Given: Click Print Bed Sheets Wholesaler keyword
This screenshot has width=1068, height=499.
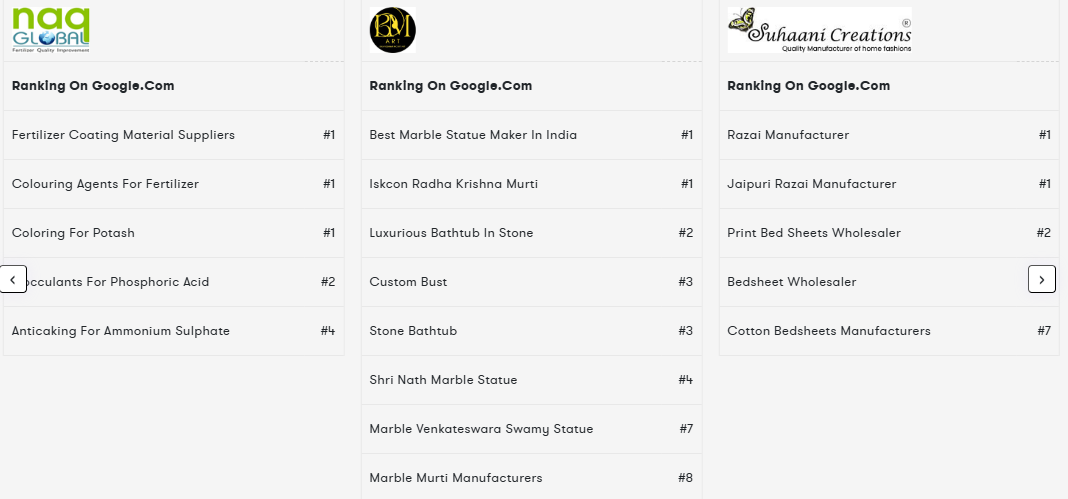Looking at the screenshot, I should 813,233.
